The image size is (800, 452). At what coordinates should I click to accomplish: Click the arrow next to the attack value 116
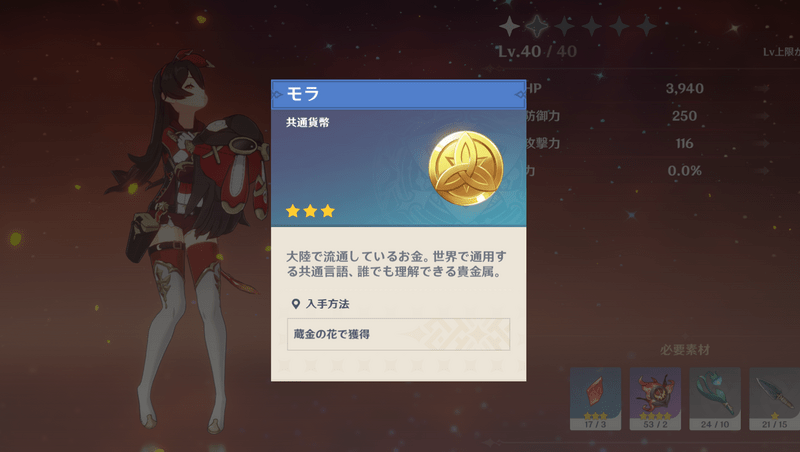pos(762,143)
